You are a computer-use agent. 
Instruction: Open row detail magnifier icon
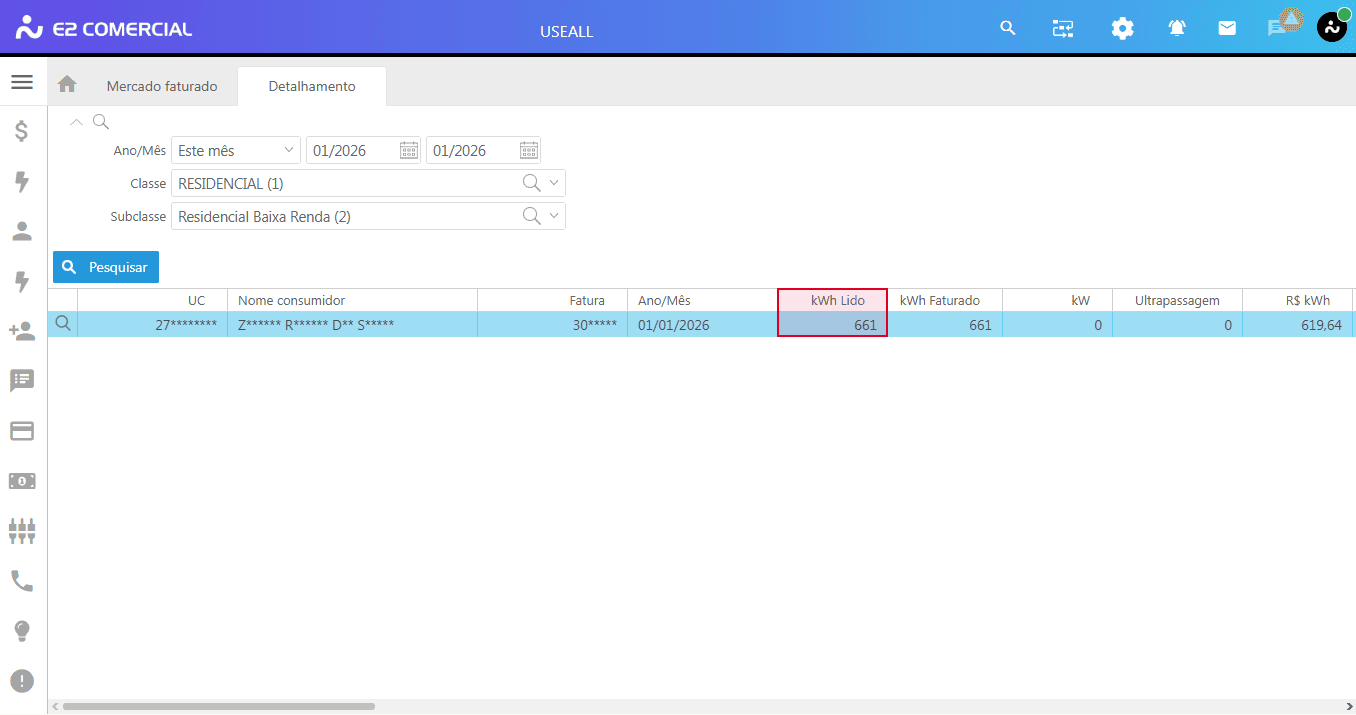[63, 324]
